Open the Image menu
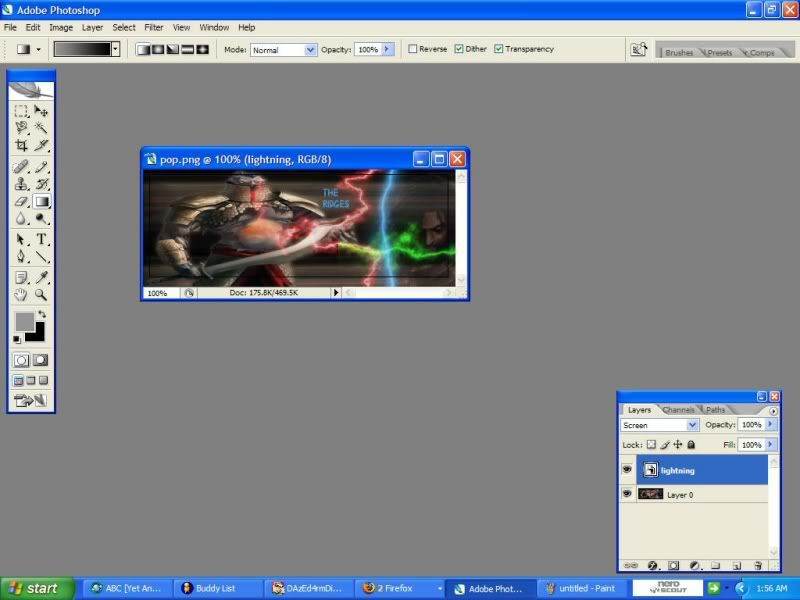 pyautogui.click(x=61, y=28)
